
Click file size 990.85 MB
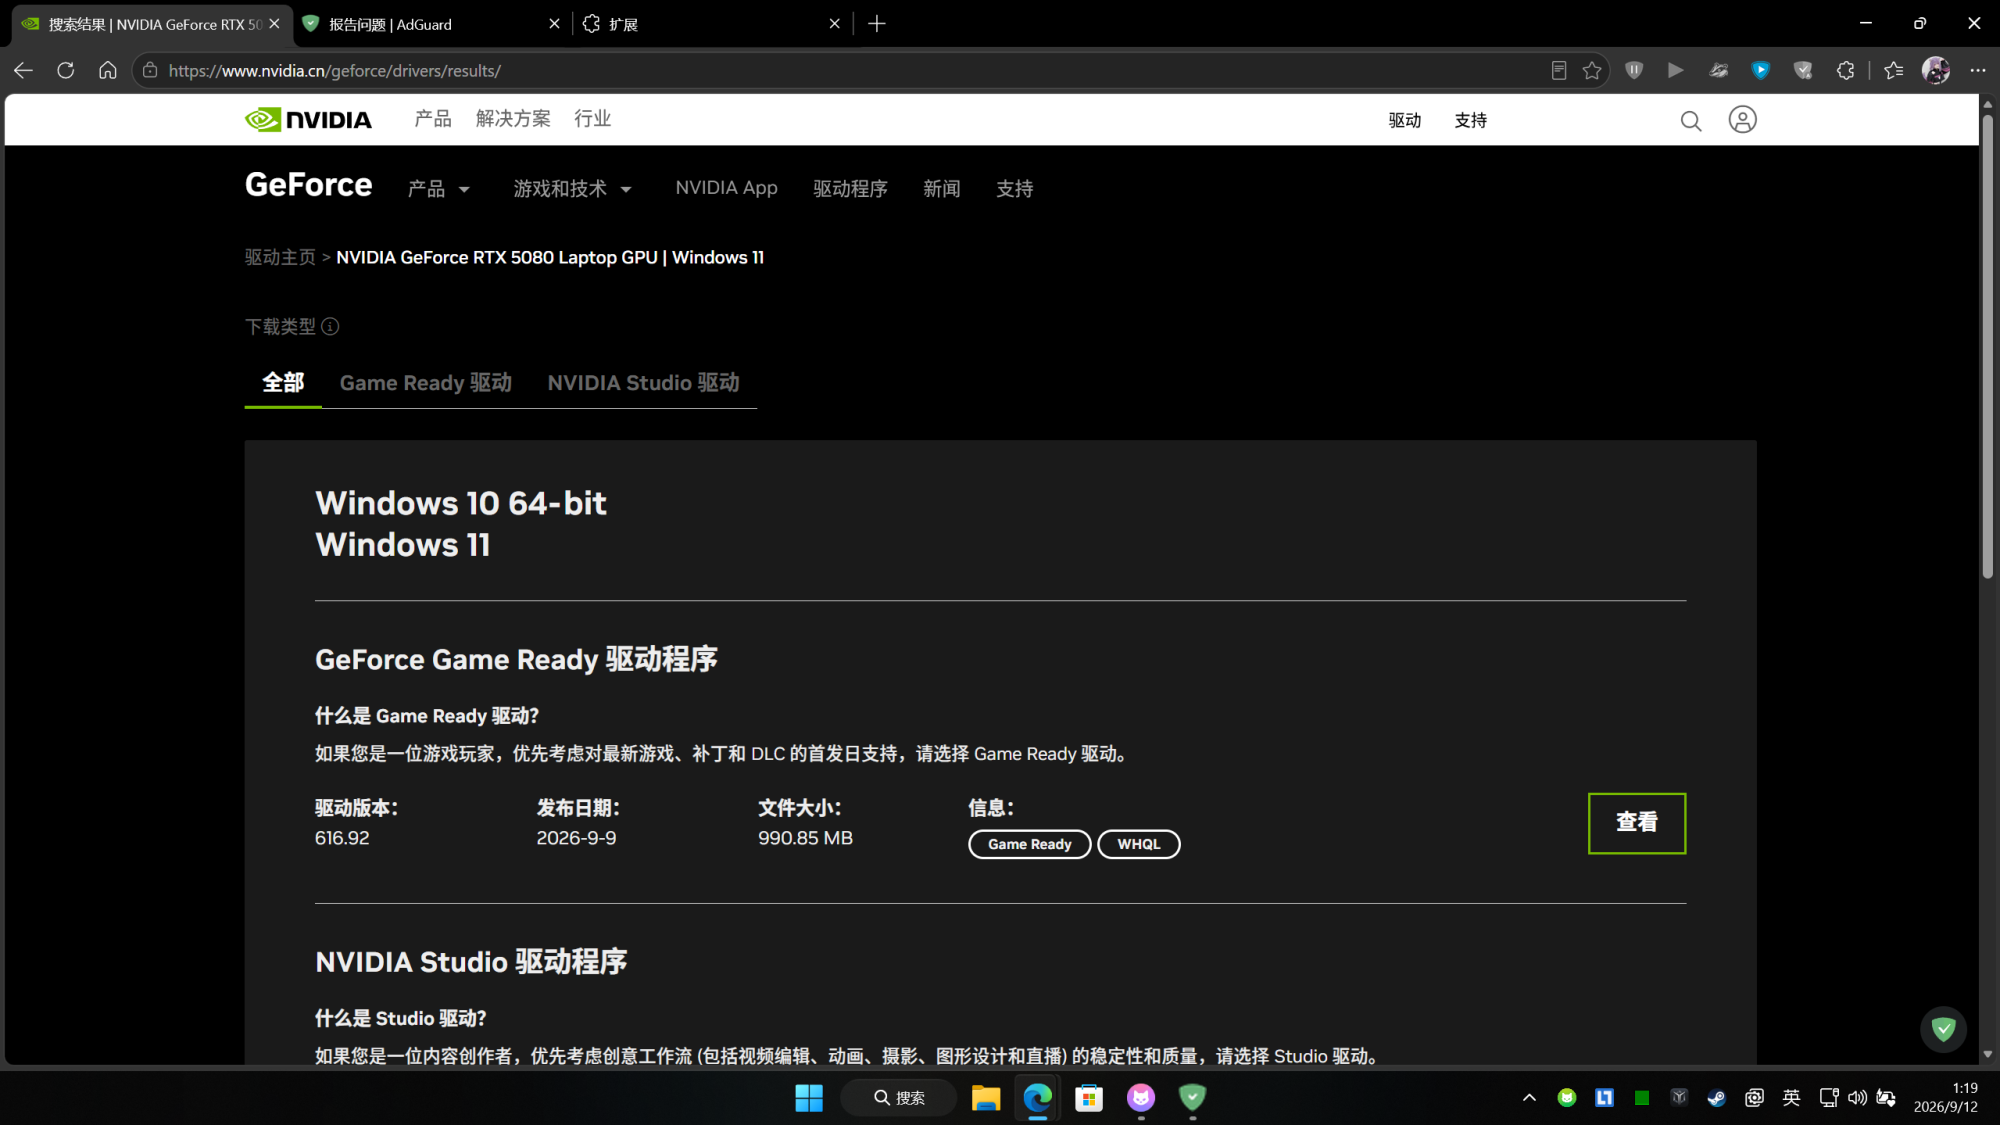805,838
